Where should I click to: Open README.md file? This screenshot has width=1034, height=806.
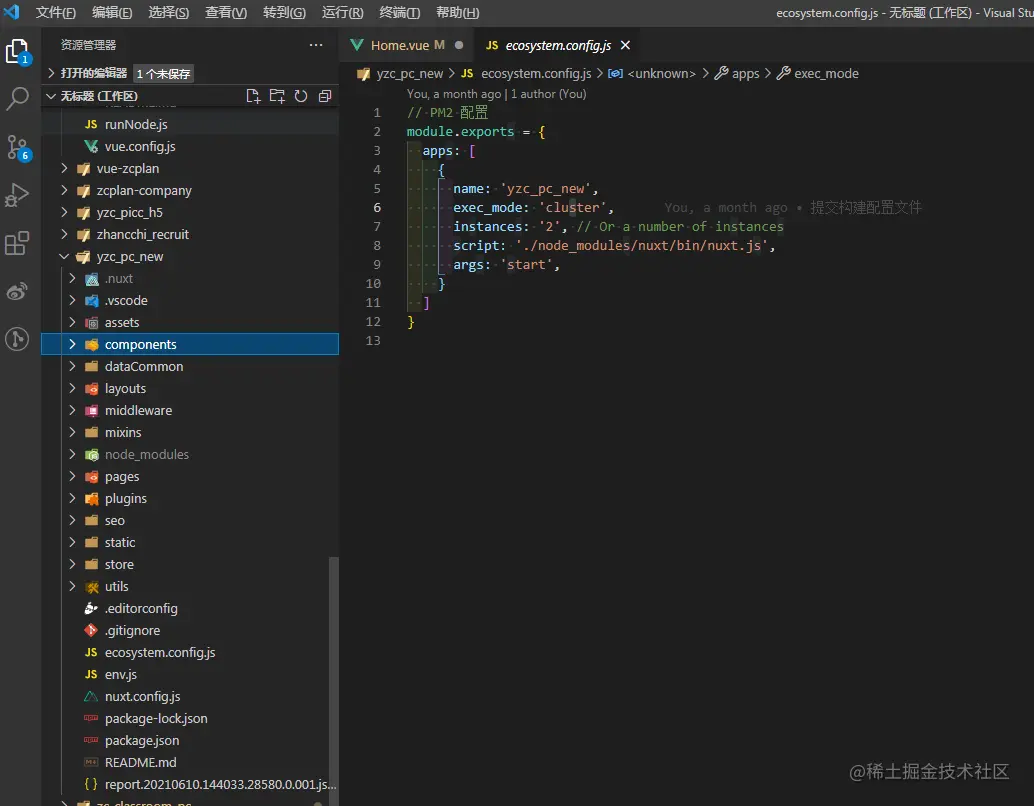click(x=140, y=762)
